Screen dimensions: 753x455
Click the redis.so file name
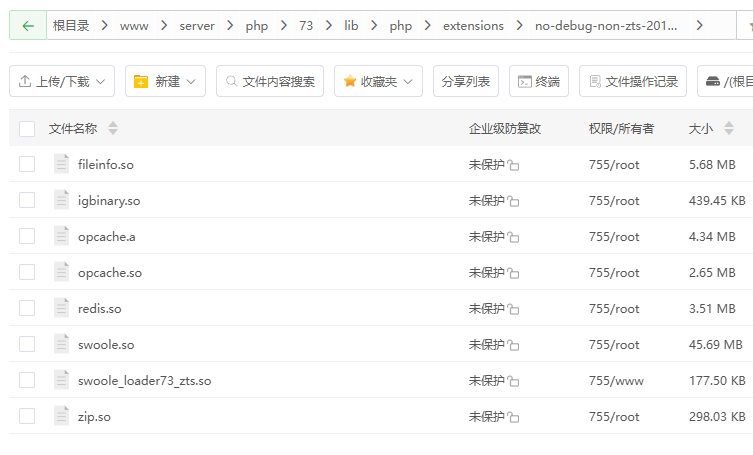tap(99, 308)
